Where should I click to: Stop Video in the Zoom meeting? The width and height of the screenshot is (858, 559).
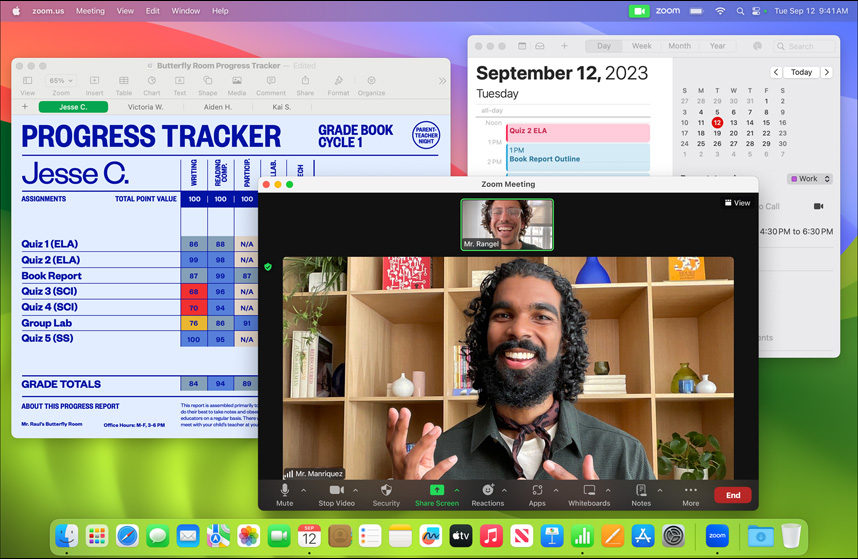336,490
